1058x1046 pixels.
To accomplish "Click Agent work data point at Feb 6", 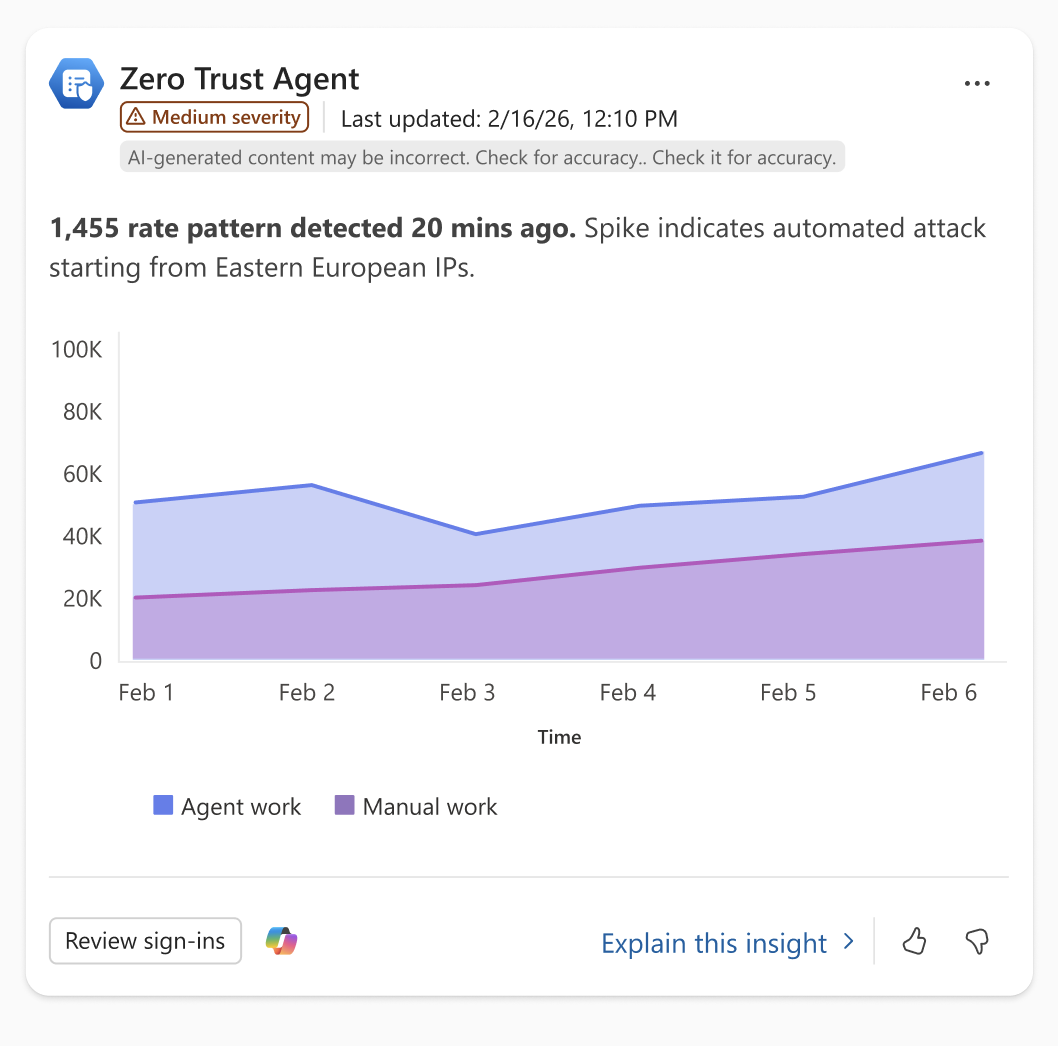I will 981,453.
